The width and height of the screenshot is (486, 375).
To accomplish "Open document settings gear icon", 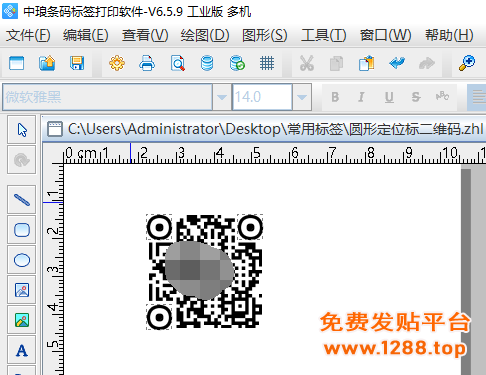I will point(117,63).
